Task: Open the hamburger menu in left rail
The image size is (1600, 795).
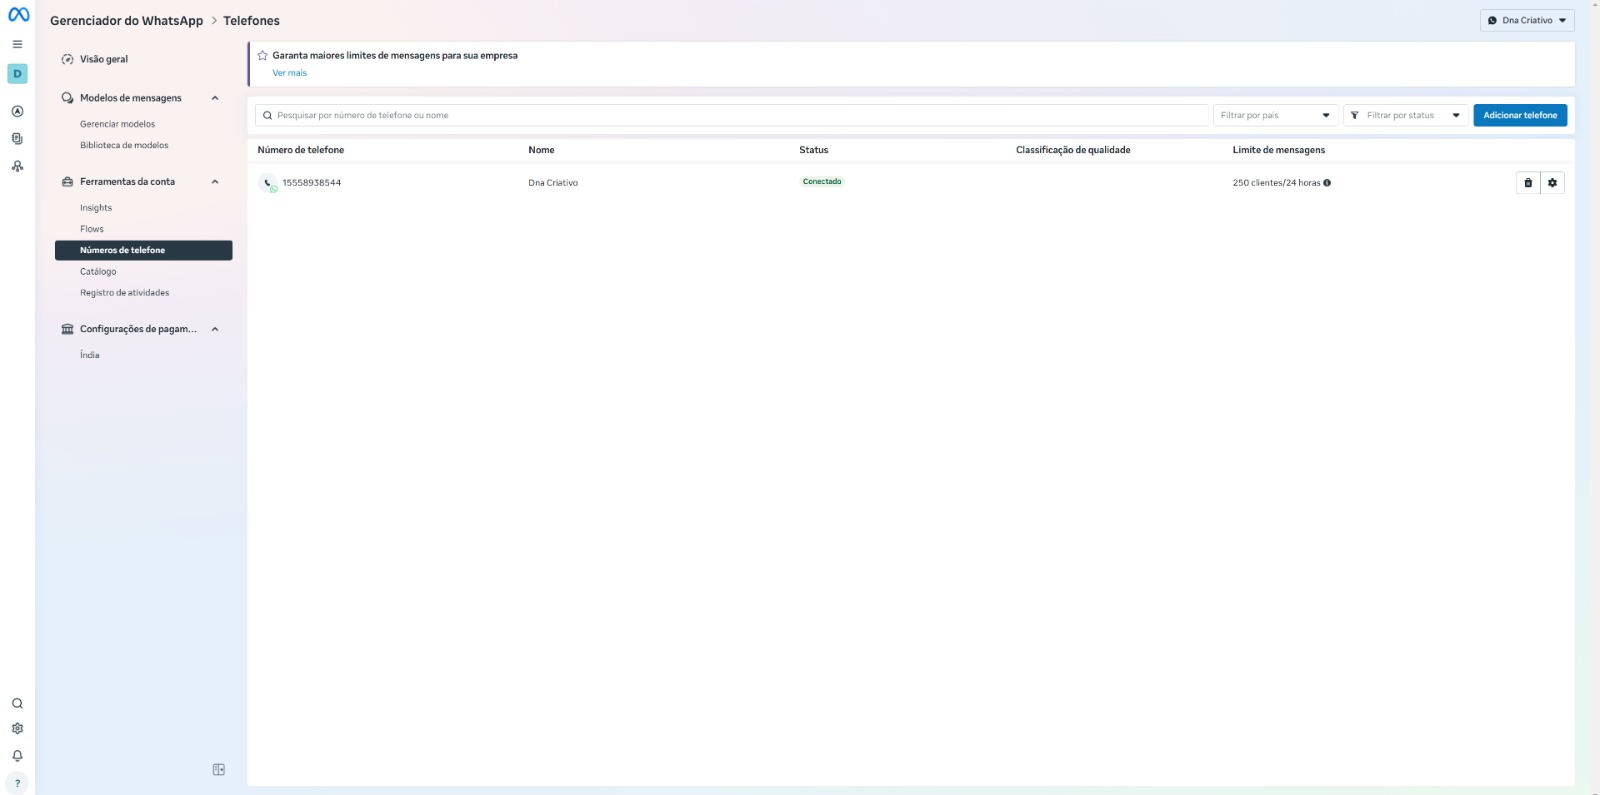Action: (x=17, y=44)
